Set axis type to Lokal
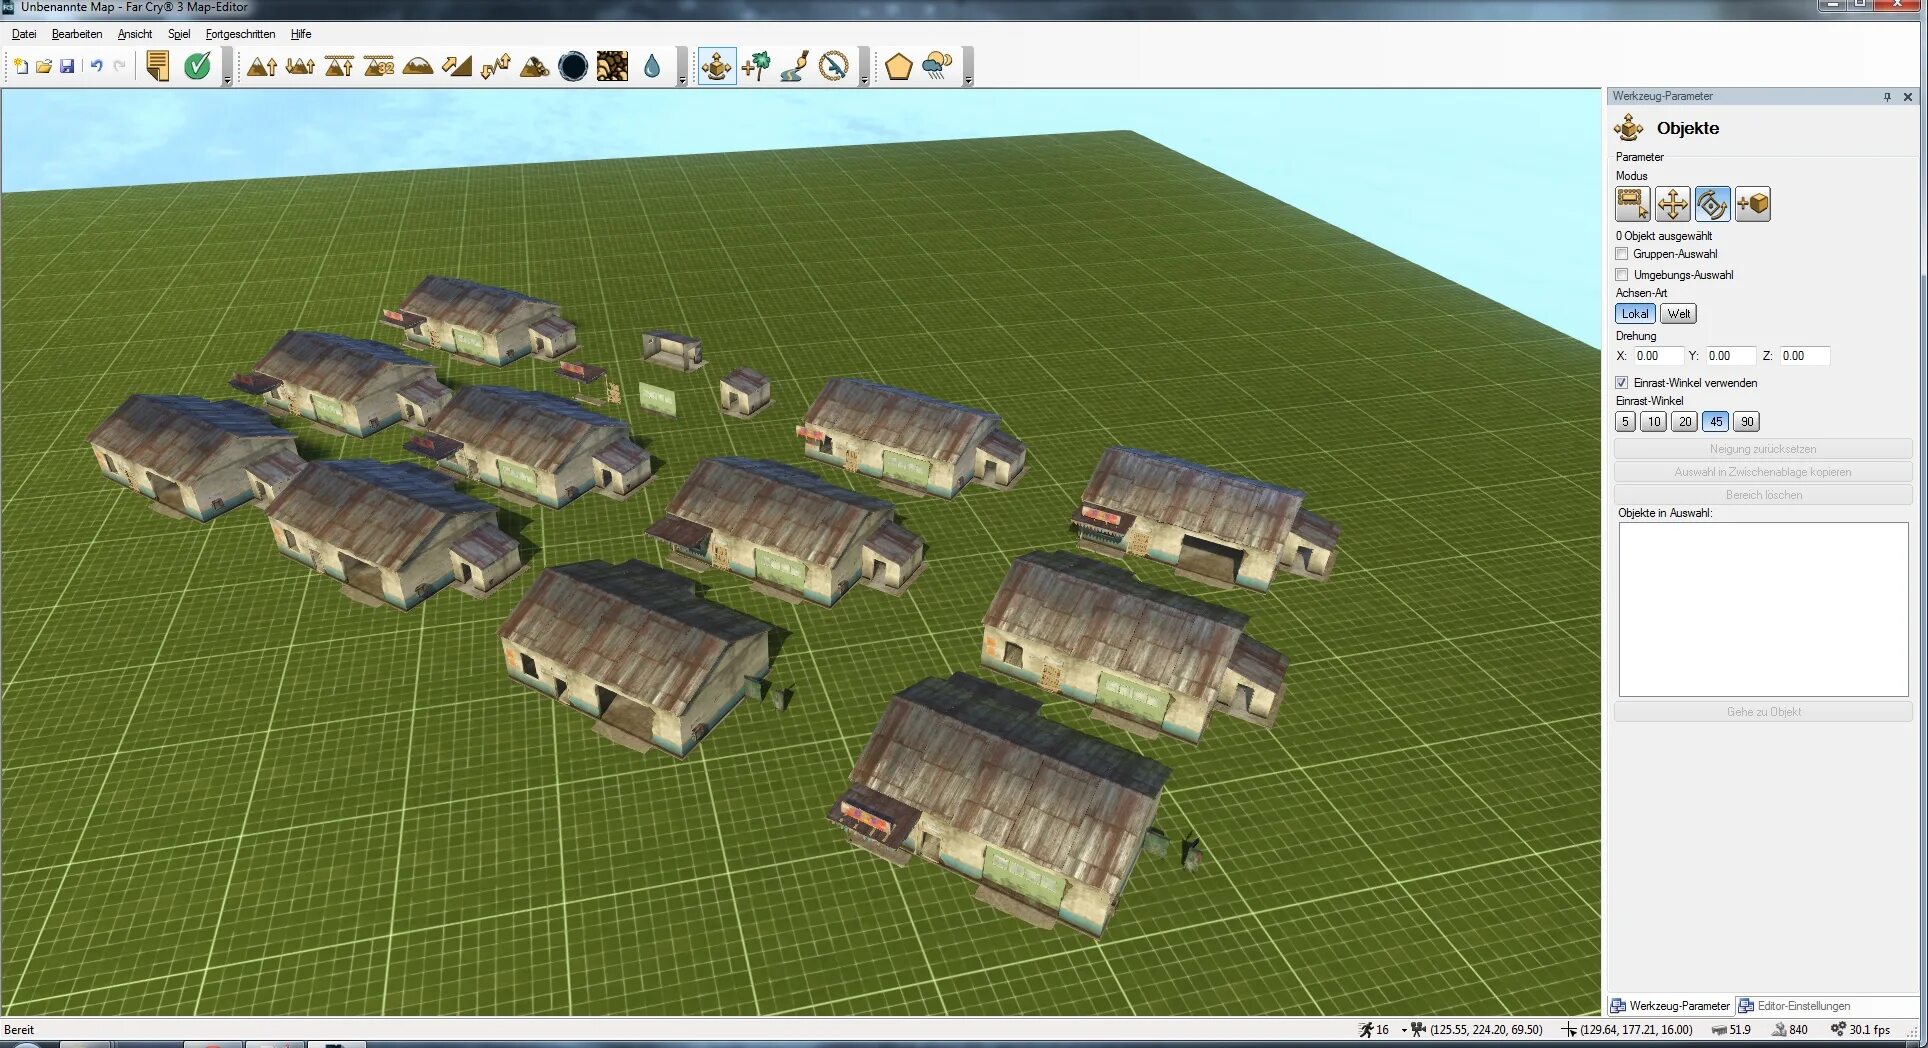This screenshot has width=1928, height=1048. point(1635,314)
